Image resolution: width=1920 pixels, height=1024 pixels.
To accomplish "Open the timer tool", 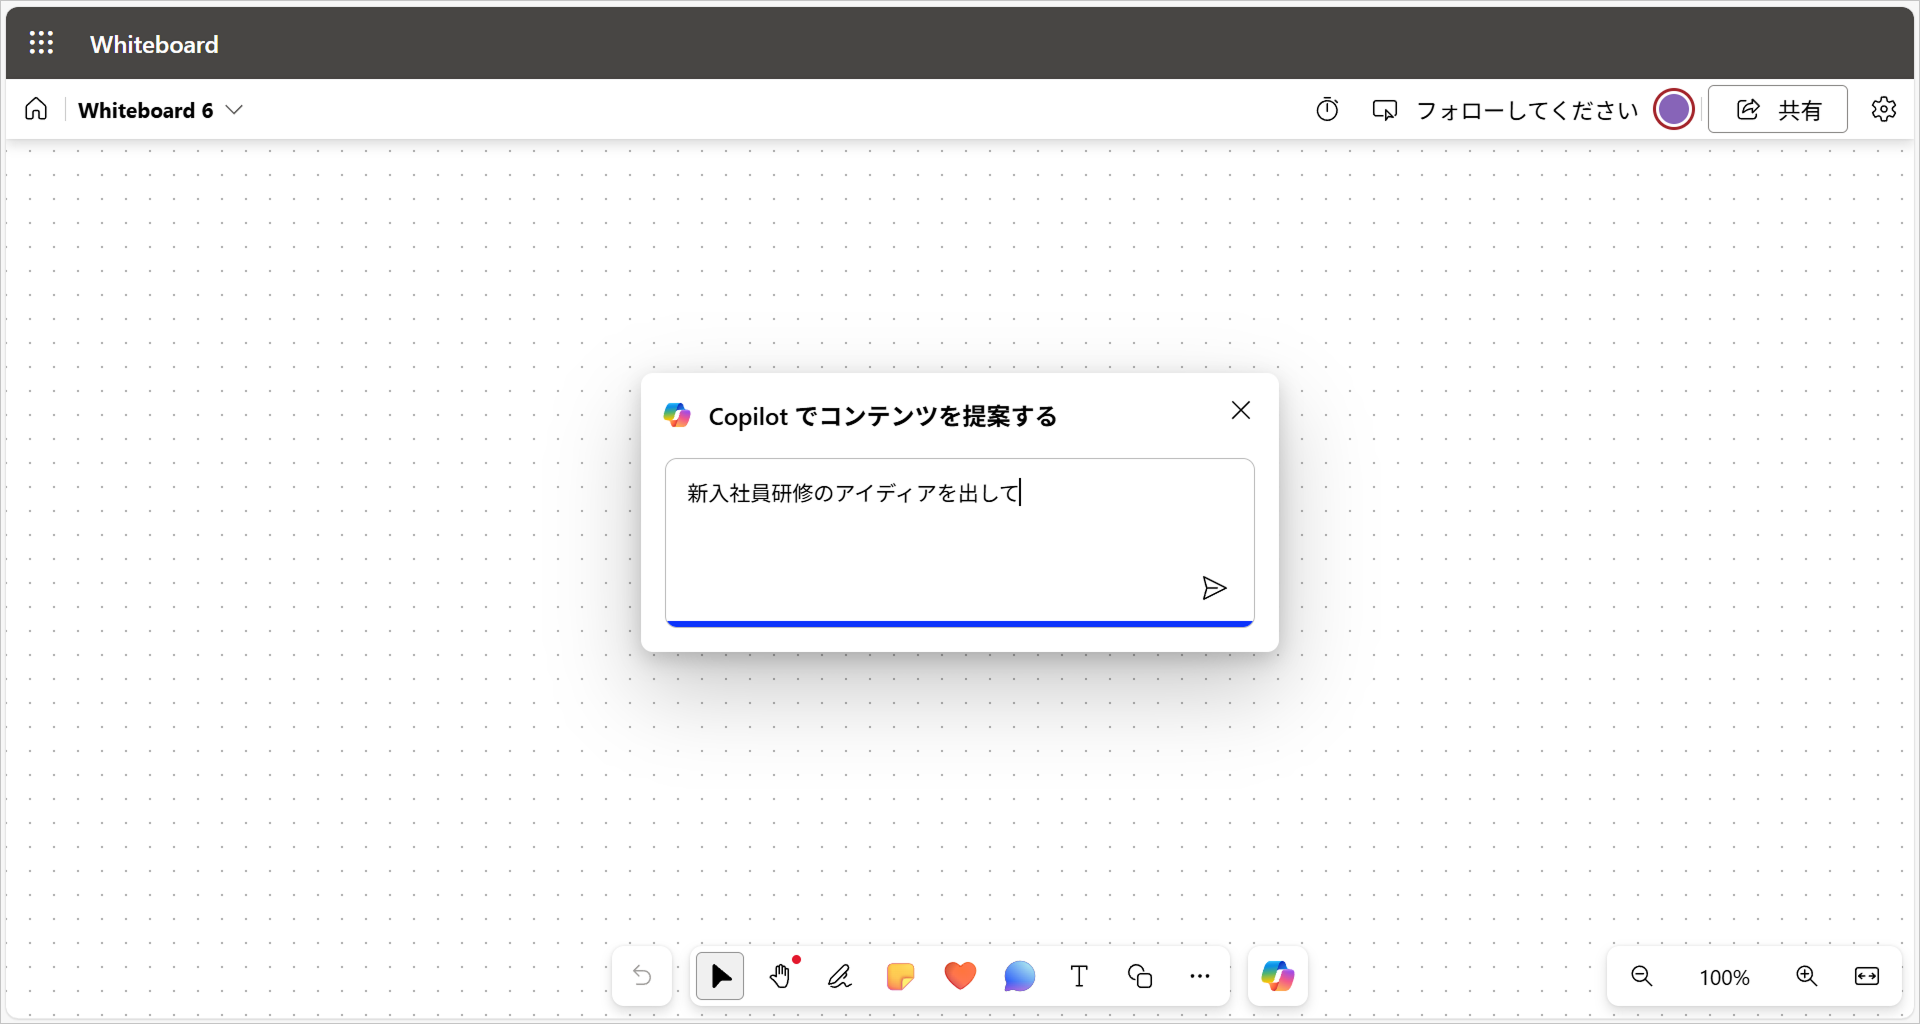I will coord(1327,110).
